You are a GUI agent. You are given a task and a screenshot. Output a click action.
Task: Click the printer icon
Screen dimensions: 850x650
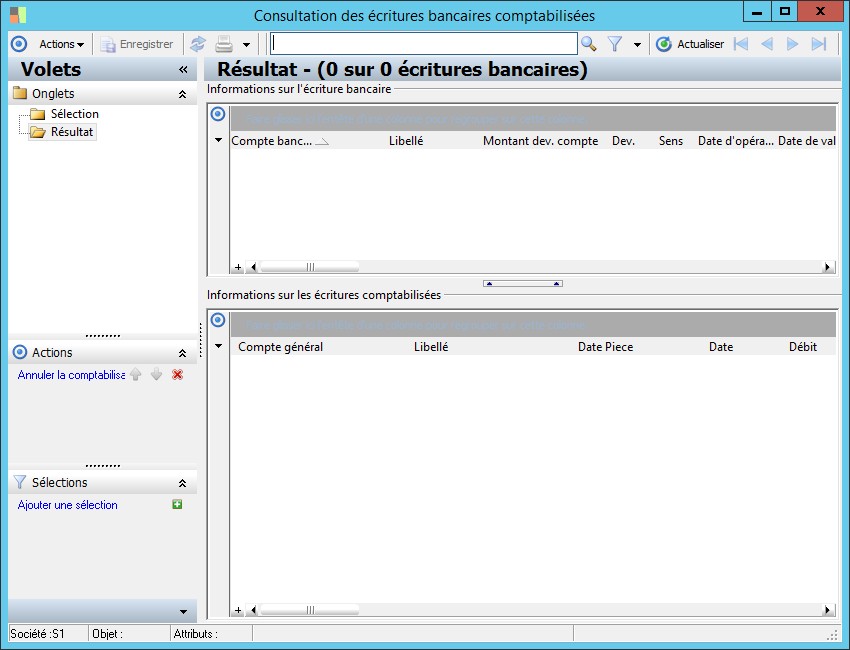click(x=224, y=44)
